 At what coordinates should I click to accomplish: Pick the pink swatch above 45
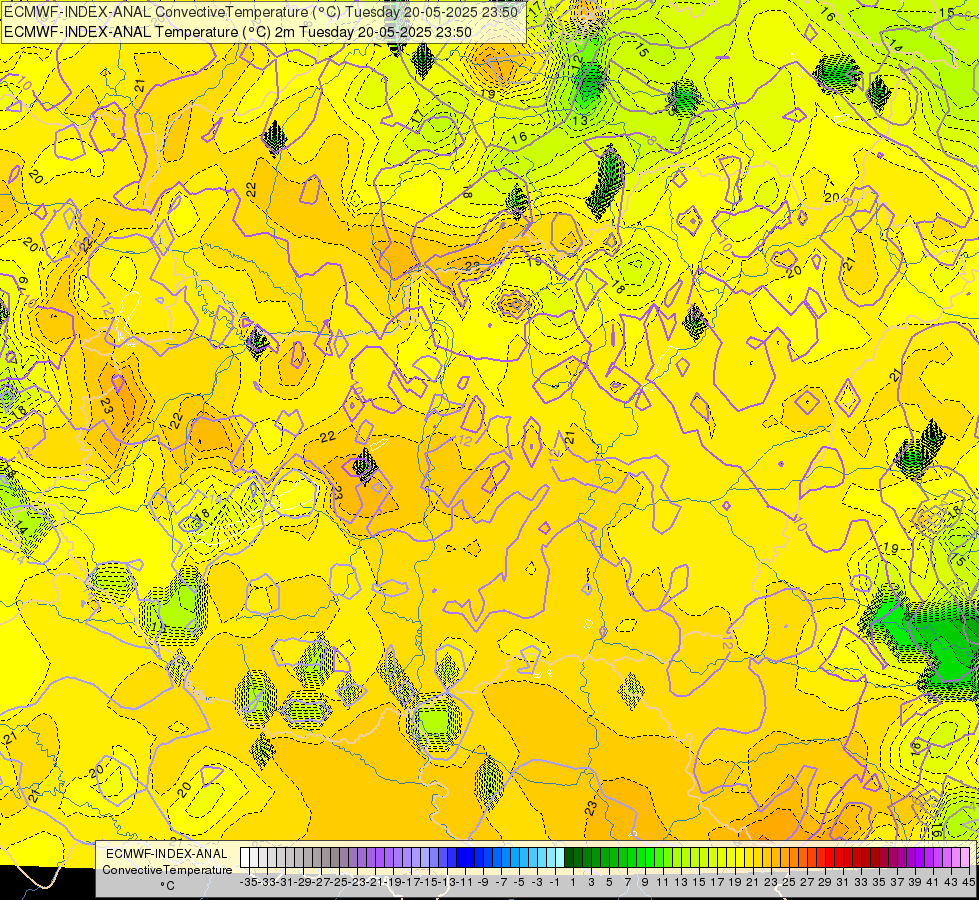[x=965, y=857]
